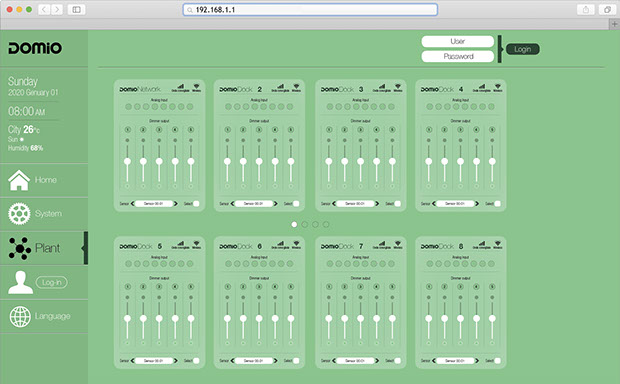Previous sensor arrow on DomoDock 7
Viewport: 620px width, 384px height.
point(334,361)
